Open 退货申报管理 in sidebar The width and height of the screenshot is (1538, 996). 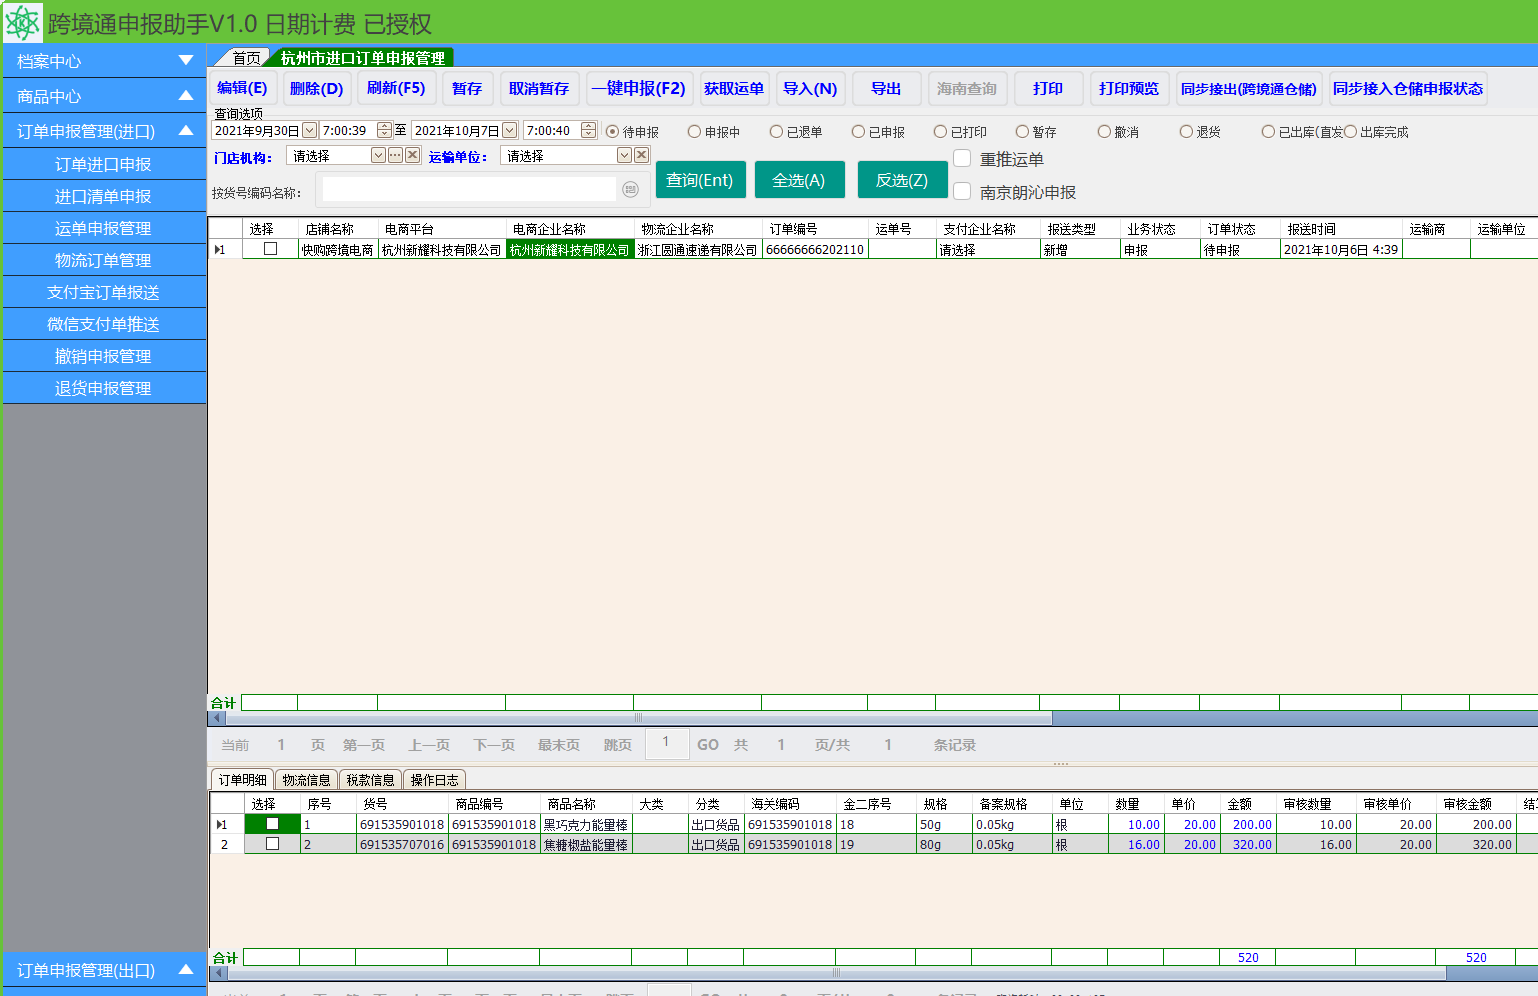pos(104,388)
